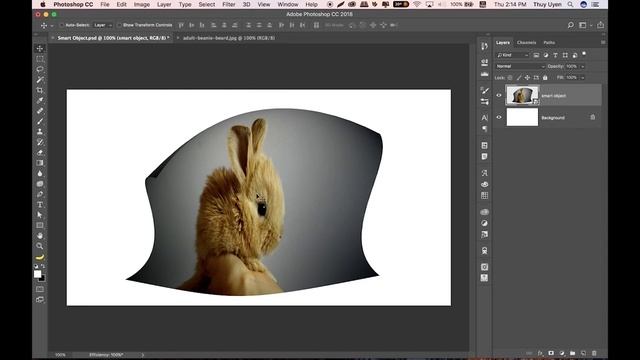Toggle layer filtering on/off switch
The height and width of the screenshot is (360, 640).
(x=584, y=54)
